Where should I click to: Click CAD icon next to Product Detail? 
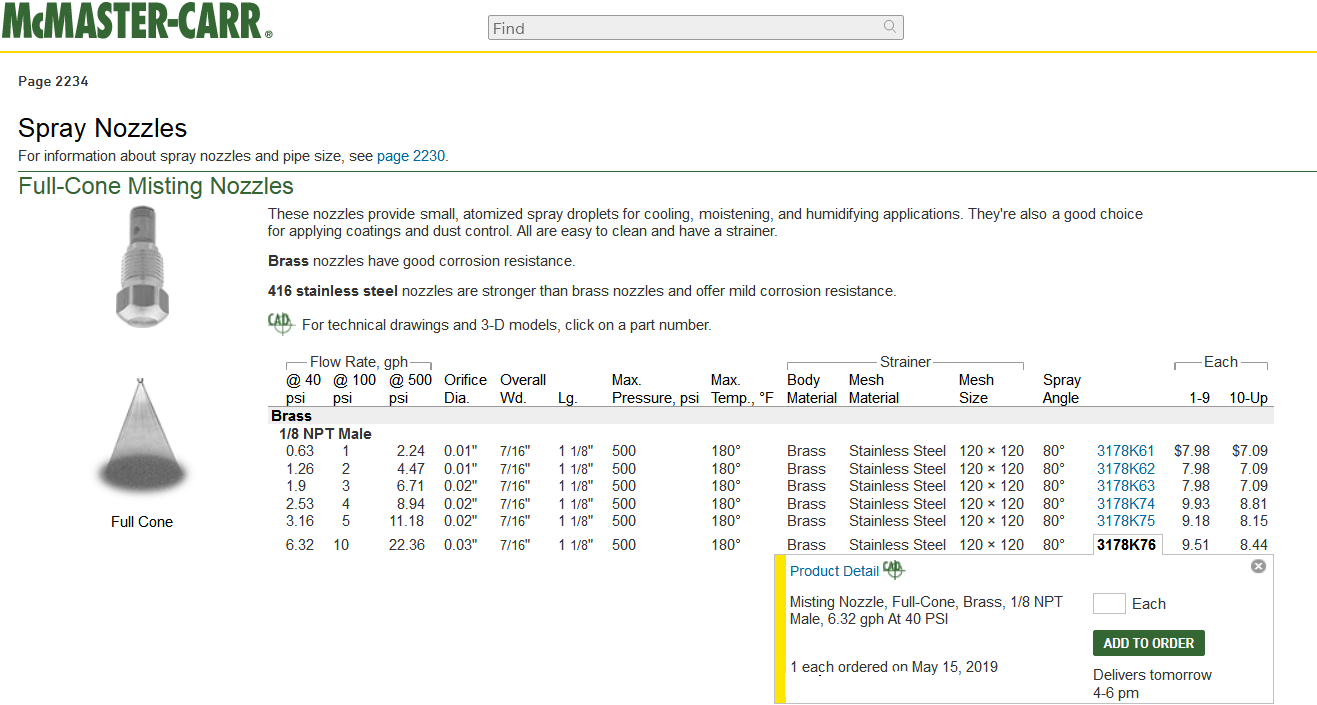[x=893, y=569]
